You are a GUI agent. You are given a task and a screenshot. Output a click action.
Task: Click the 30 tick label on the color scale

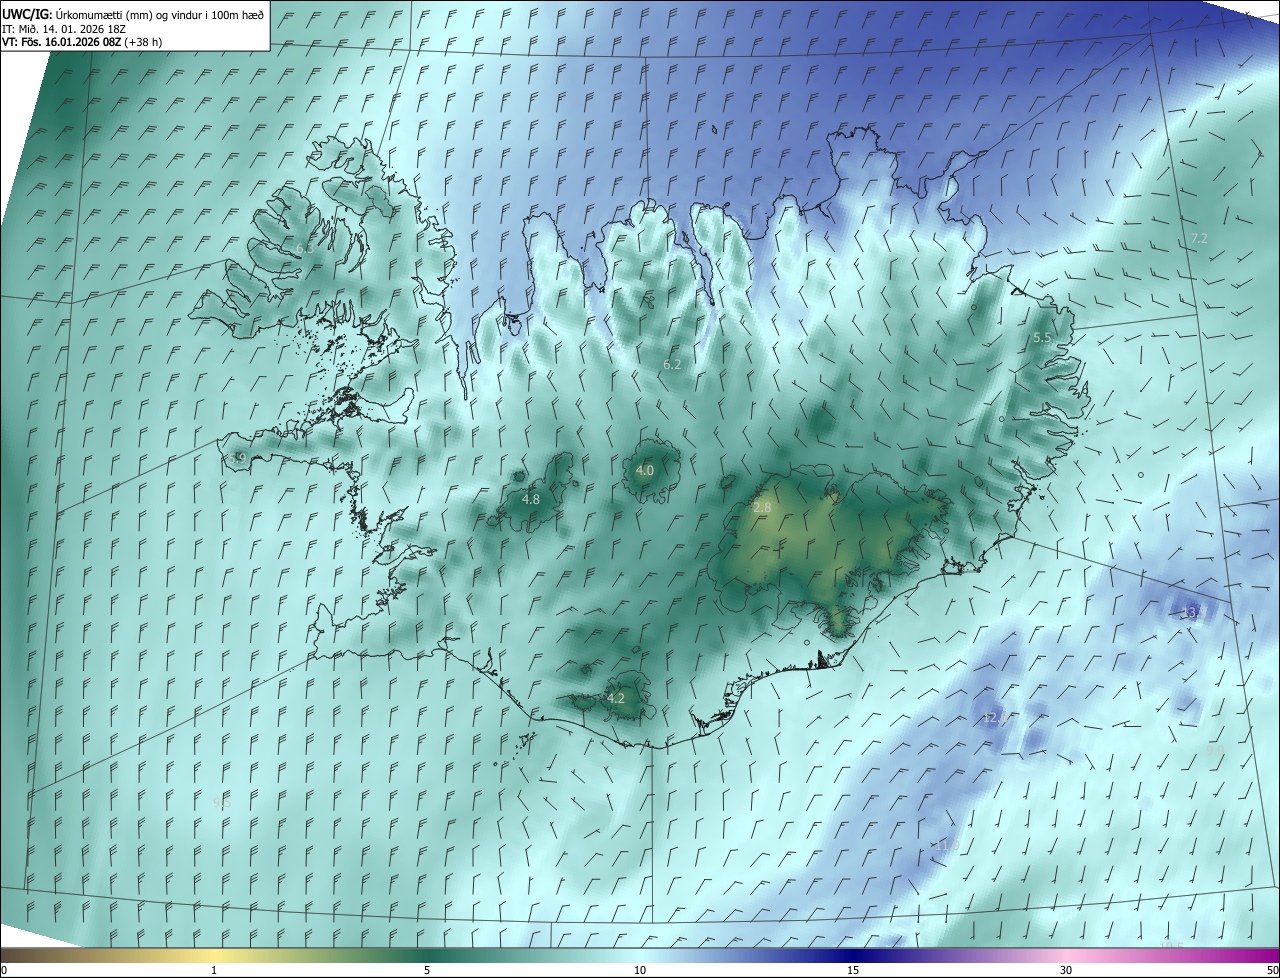(x=1066, y=970)
